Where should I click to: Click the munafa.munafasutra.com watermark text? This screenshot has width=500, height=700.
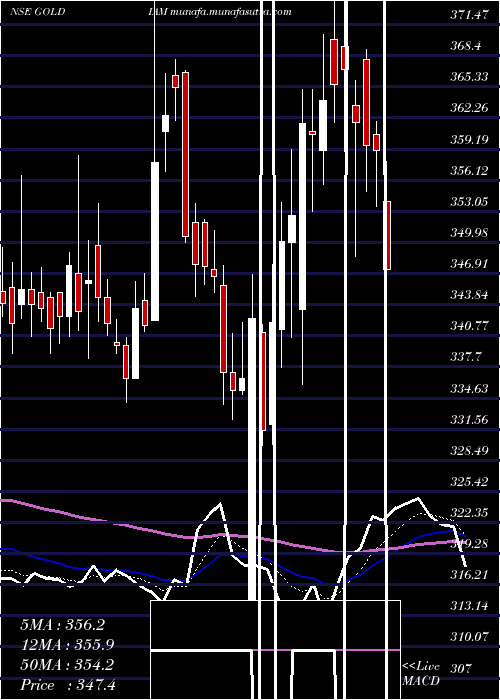[x=230, y=12]
